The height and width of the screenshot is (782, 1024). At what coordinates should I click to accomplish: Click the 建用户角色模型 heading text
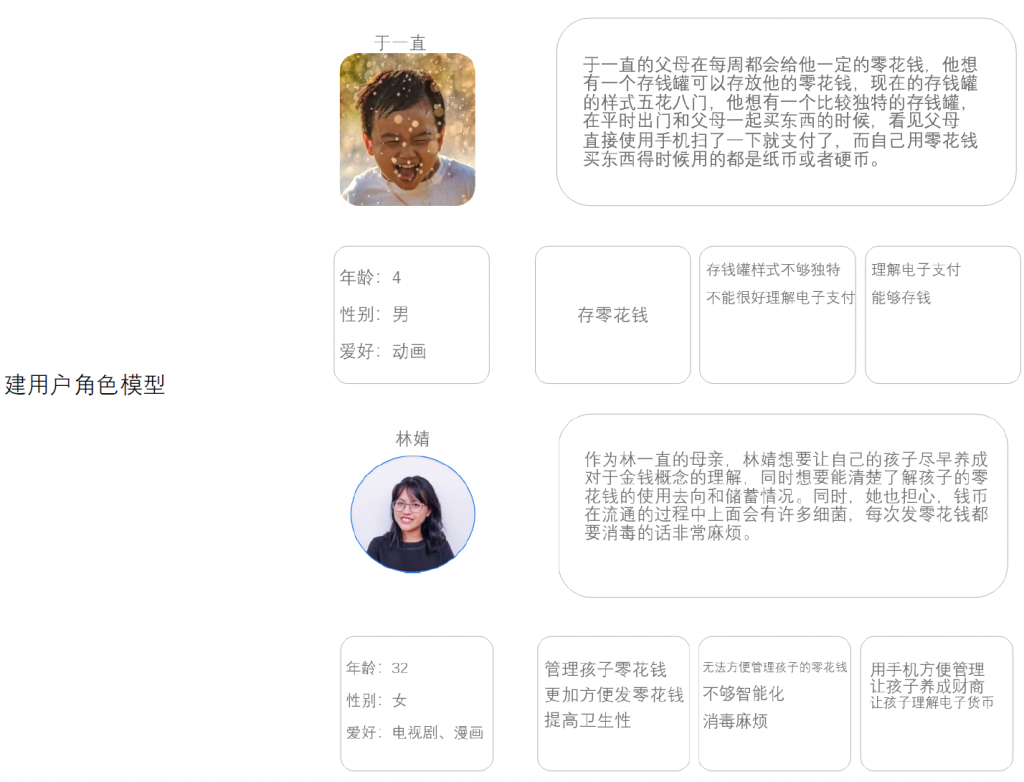(84, 385)
